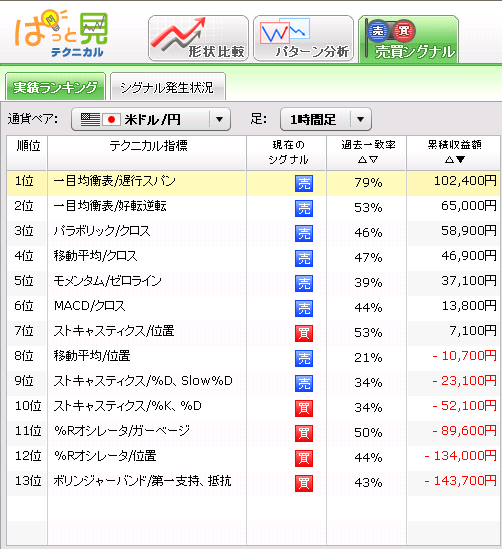Click the -134,000円 loss value
The width and height of the screenshot is (502, 549).
pos(460,456)
